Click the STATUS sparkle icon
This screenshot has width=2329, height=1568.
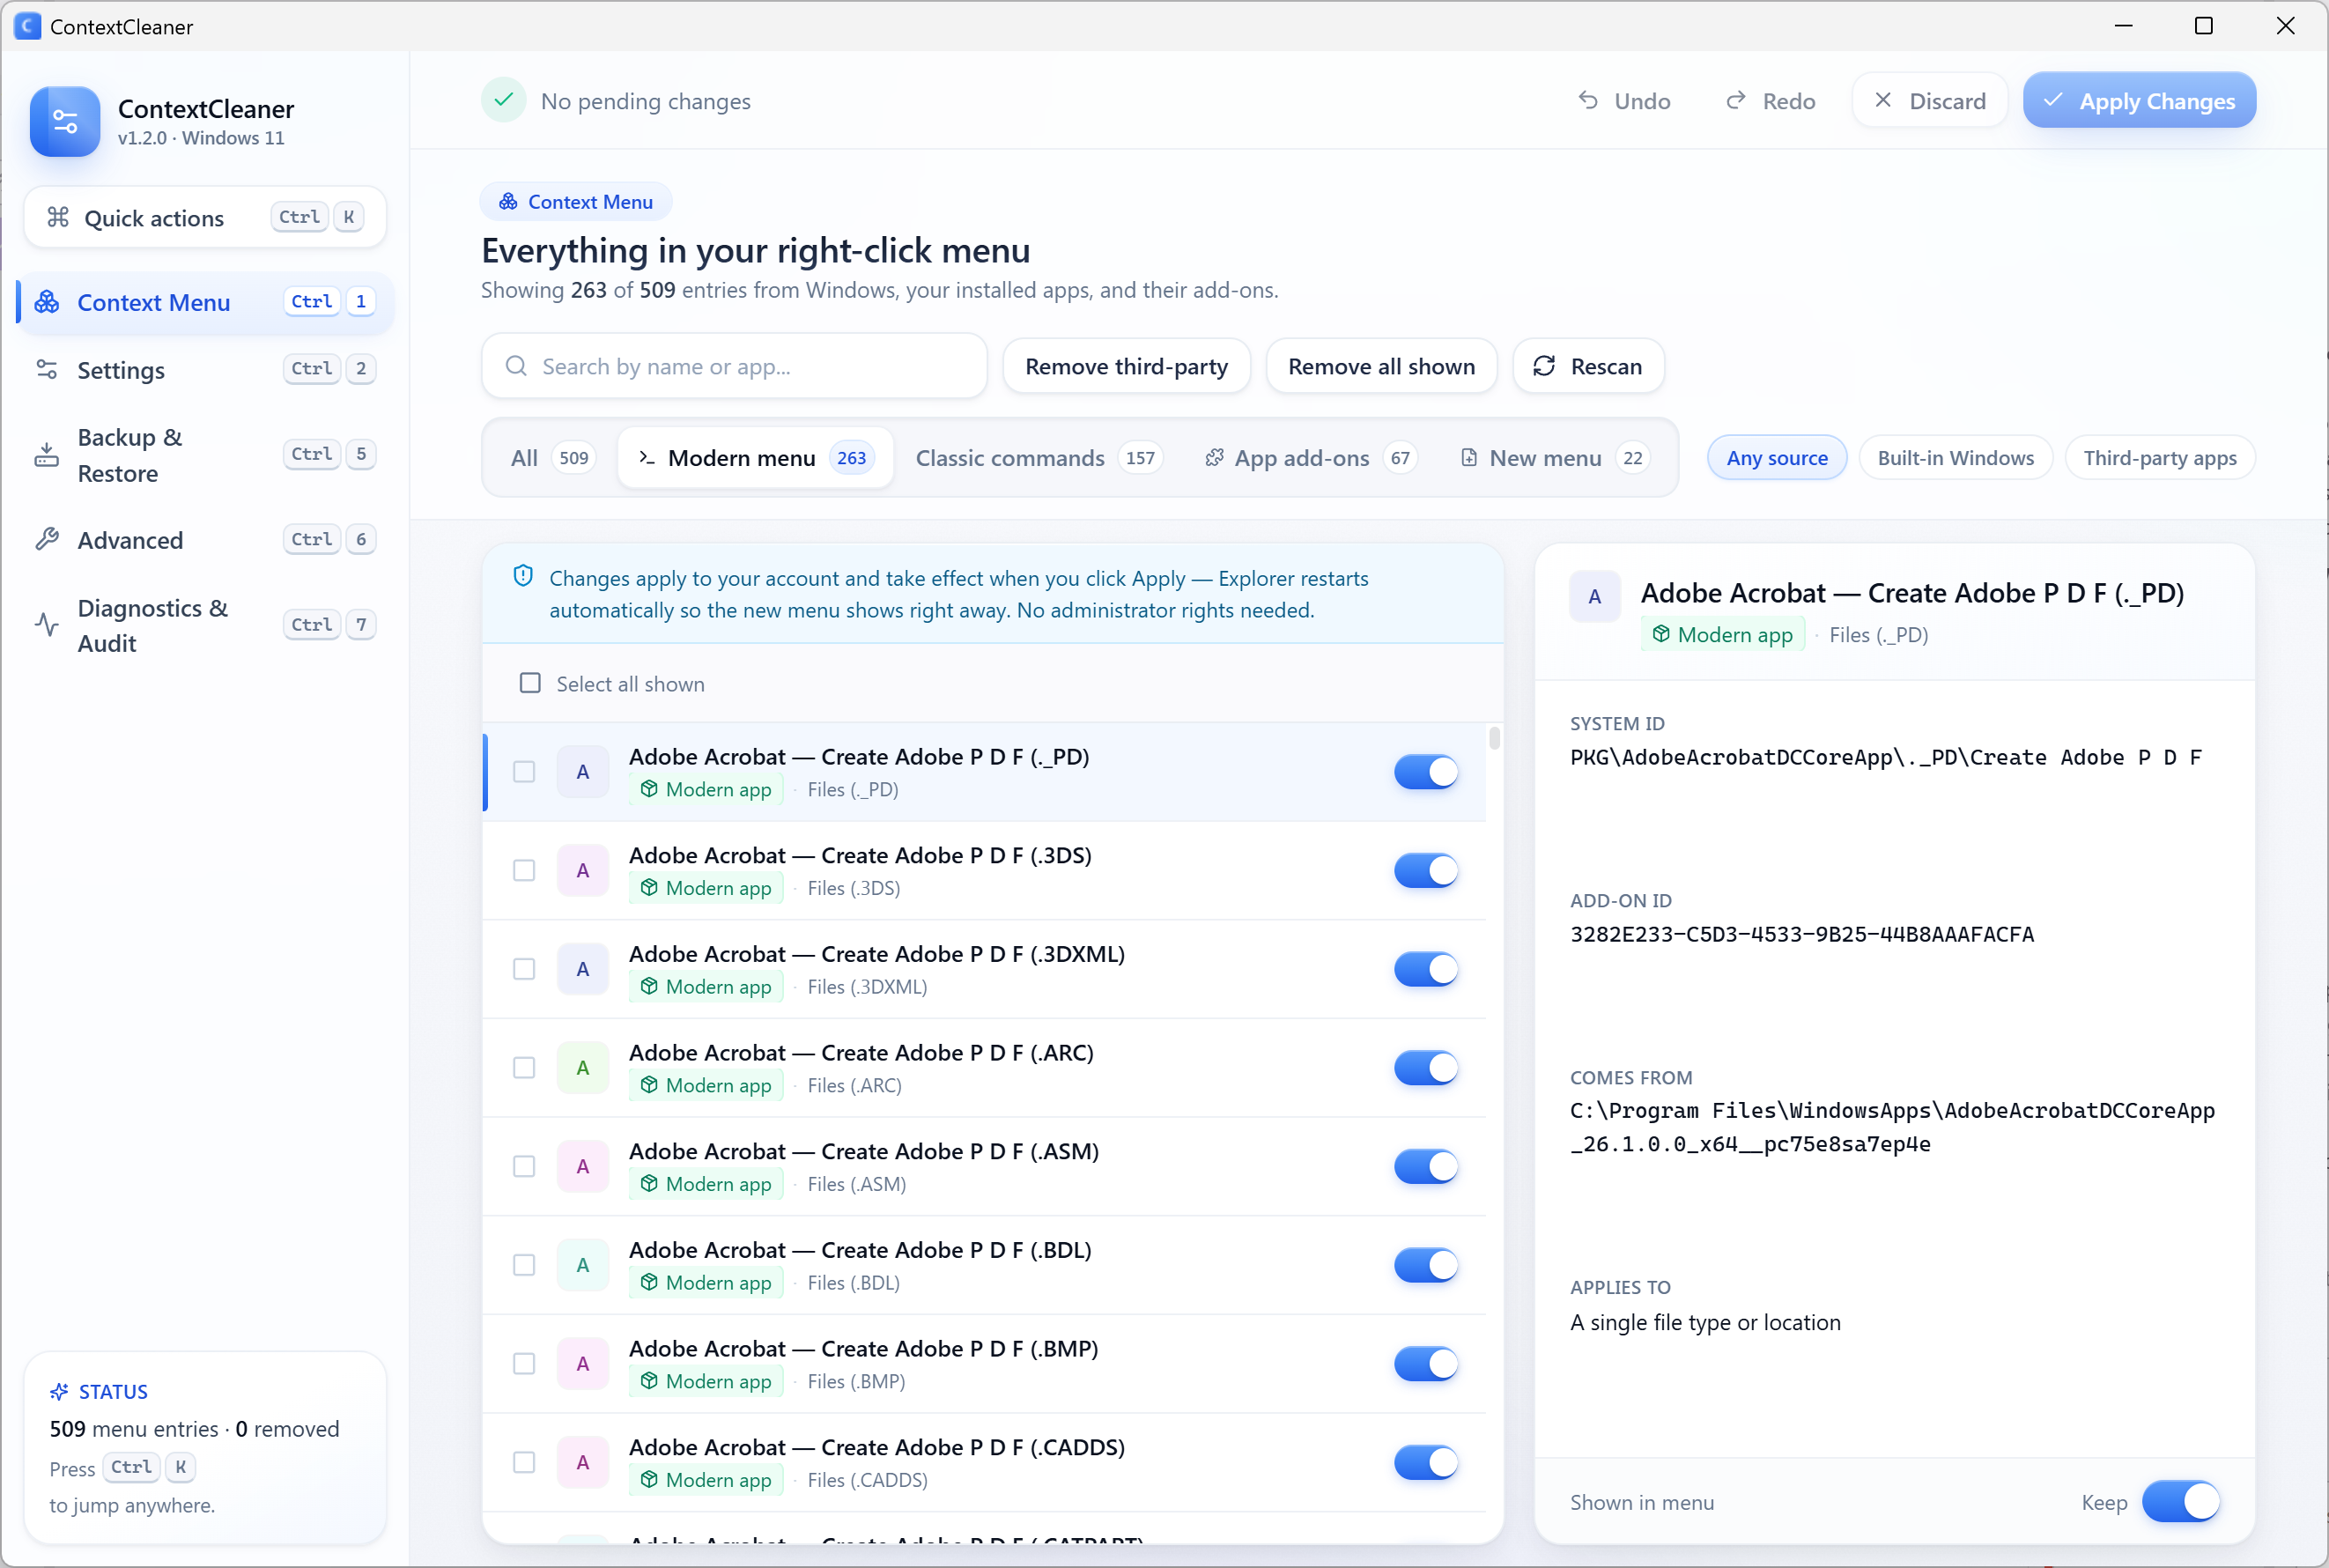coord(60,1392)
